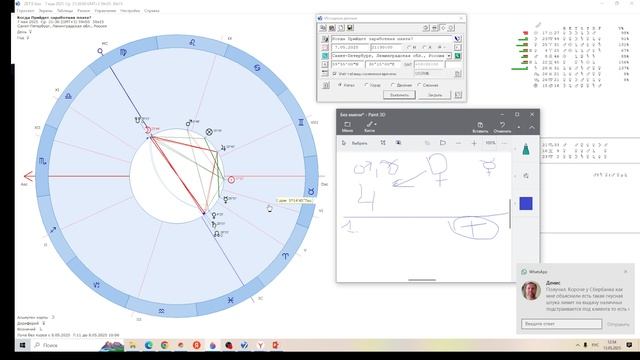Open the Экраны menu

click(x=46, y=11)
